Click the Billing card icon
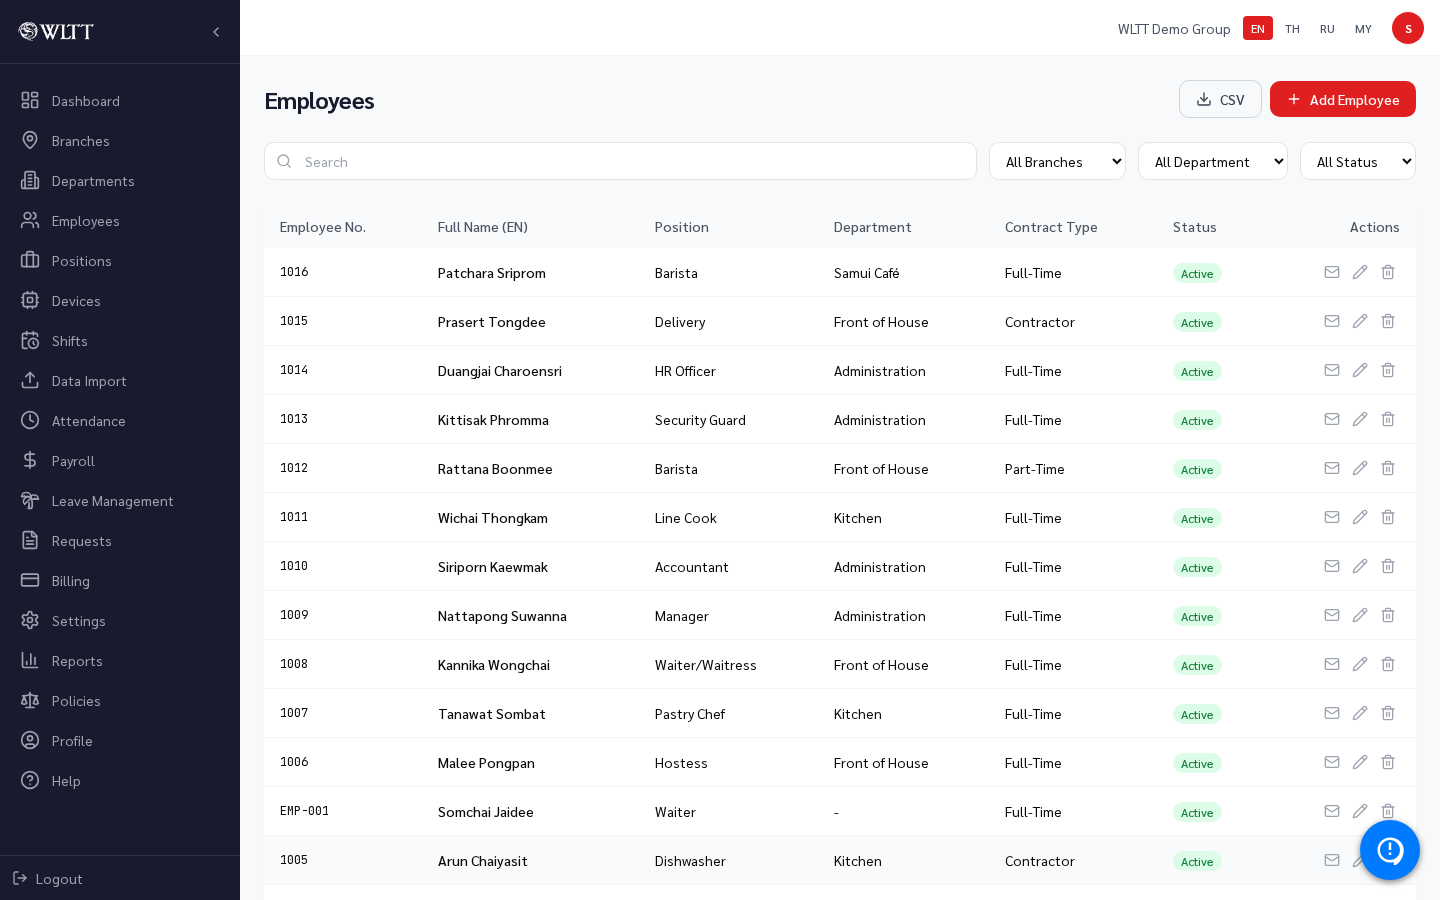This screenshot has width=1440, height=900. coord(30,580)
